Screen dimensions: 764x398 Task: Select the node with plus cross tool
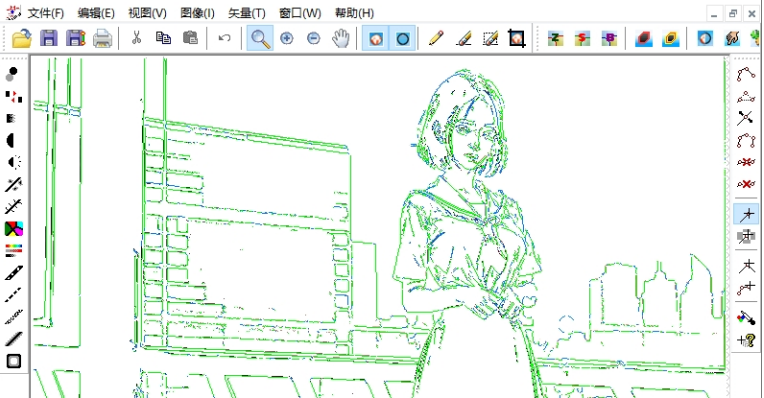(746, 288)
